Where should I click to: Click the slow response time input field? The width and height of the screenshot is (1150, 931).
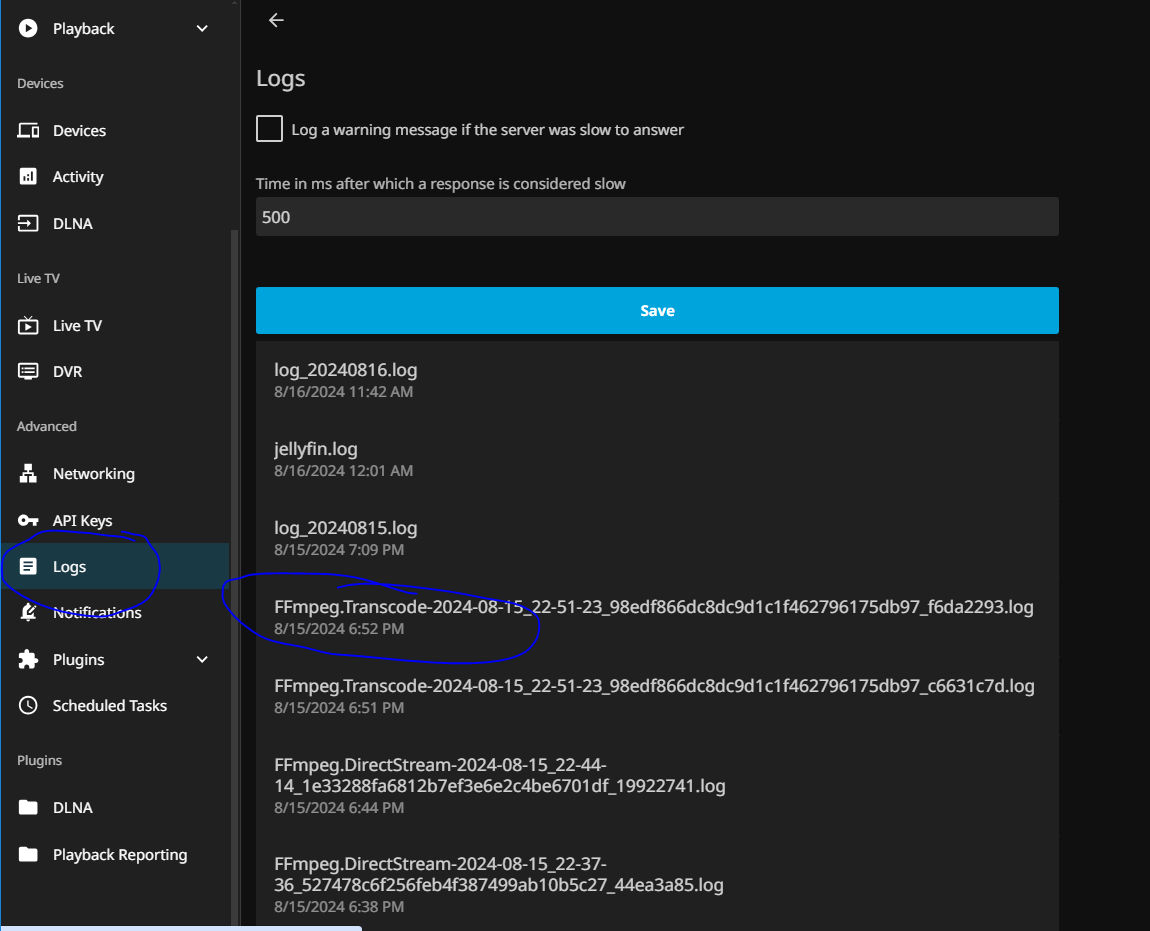657,217
